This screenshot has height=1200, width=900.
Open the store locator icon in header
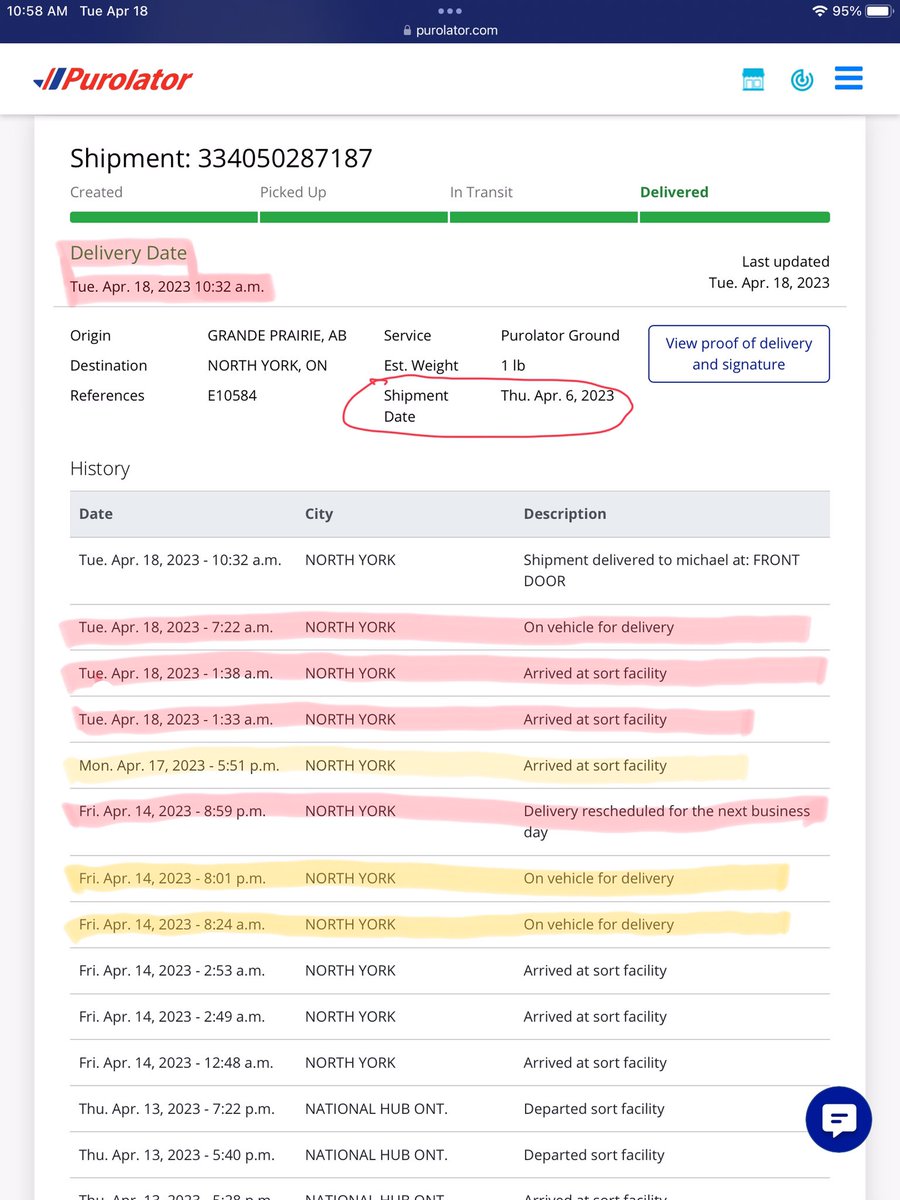[753, 79]
